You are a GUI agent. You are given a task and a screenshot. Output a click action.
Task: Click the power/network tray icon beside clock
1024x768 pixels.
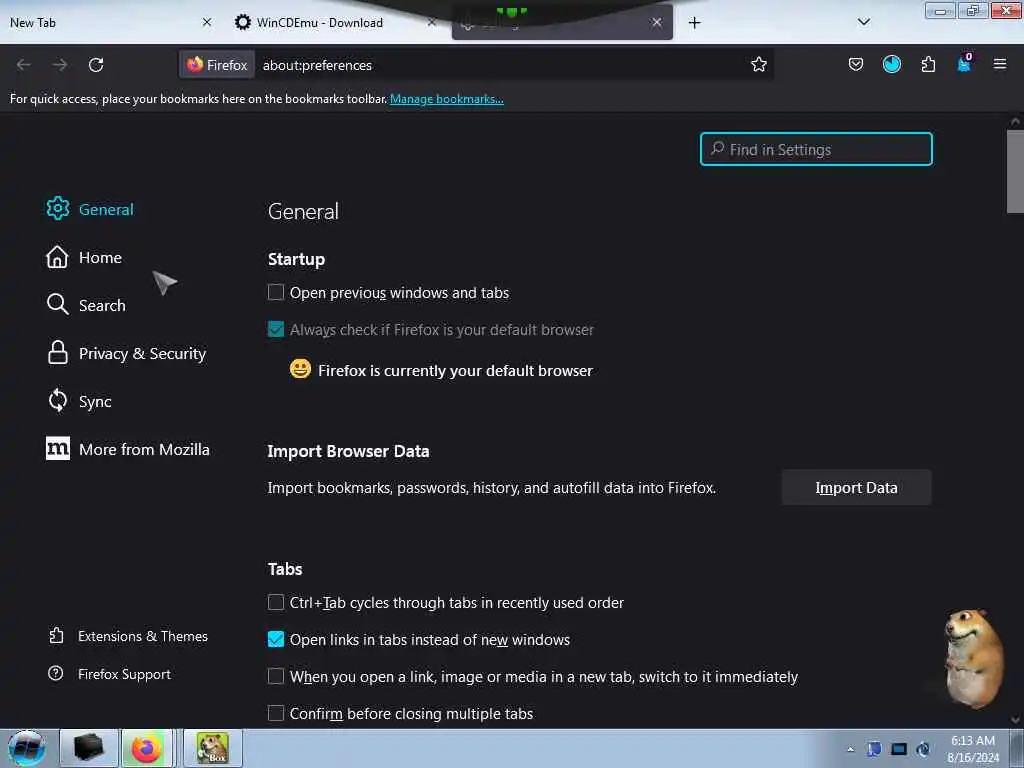click(923, 749)
